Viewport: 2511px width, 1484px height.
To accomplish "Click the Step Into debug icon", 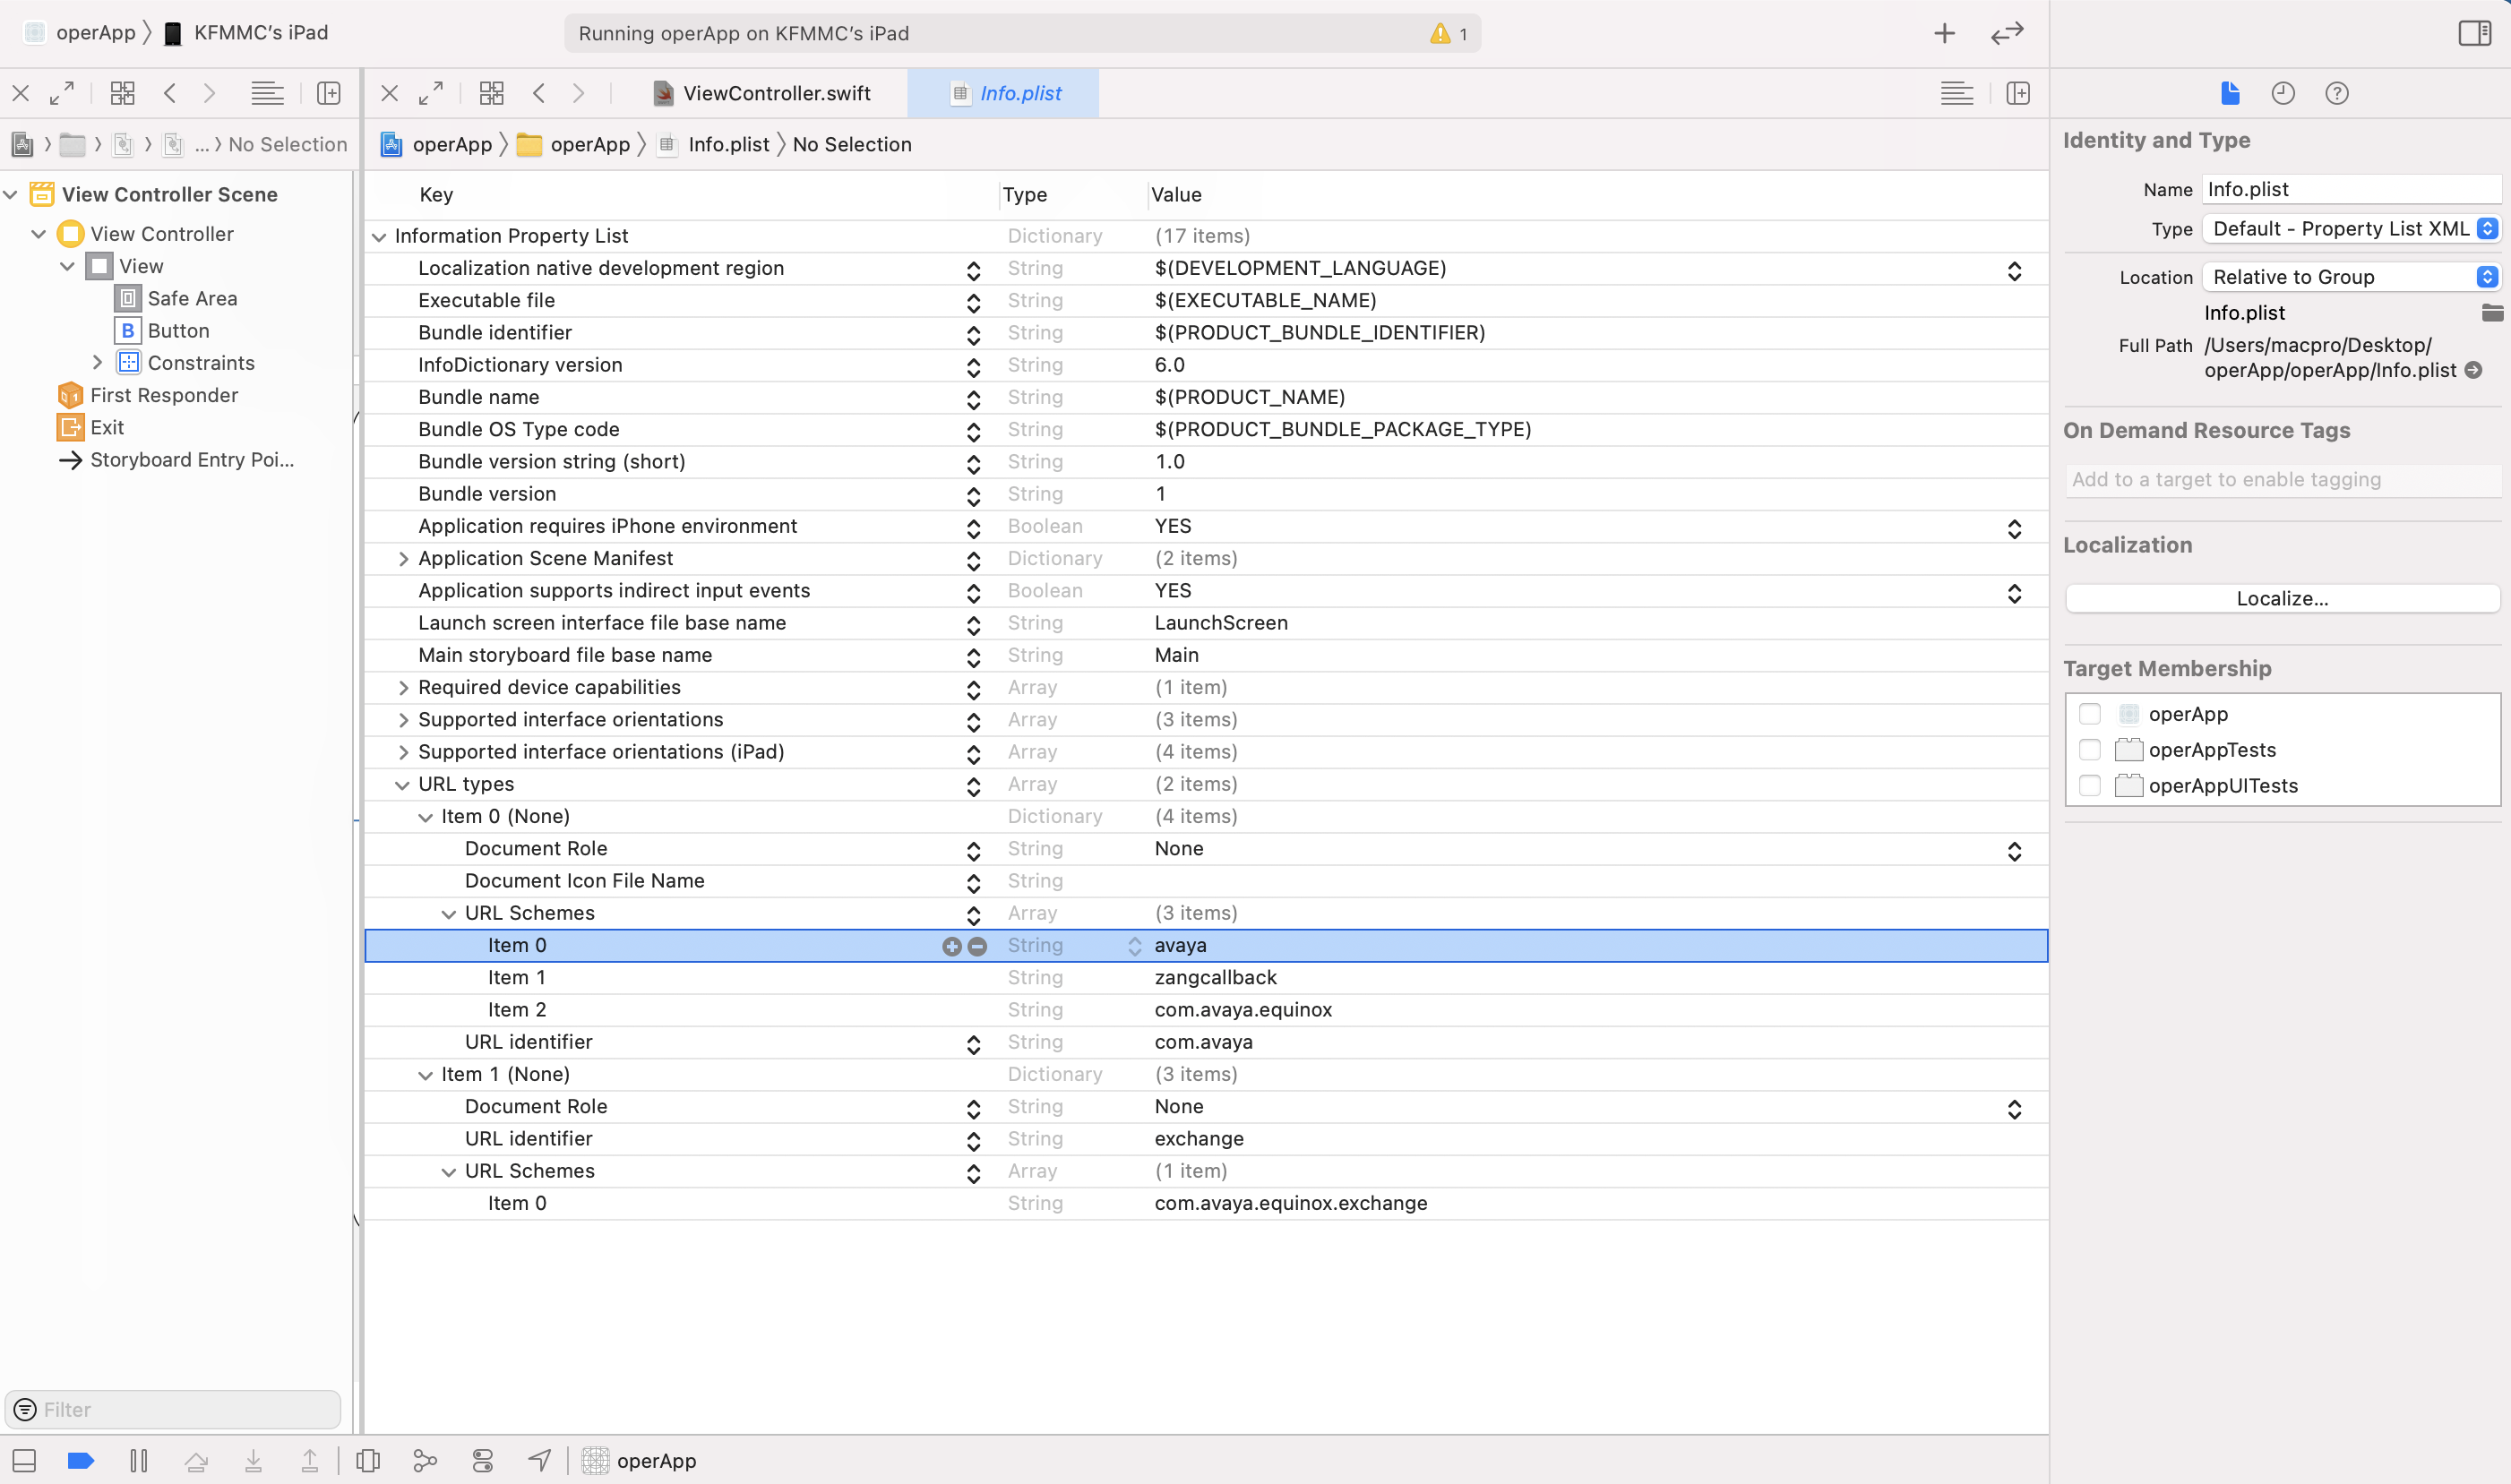I will click(254, 1461).
